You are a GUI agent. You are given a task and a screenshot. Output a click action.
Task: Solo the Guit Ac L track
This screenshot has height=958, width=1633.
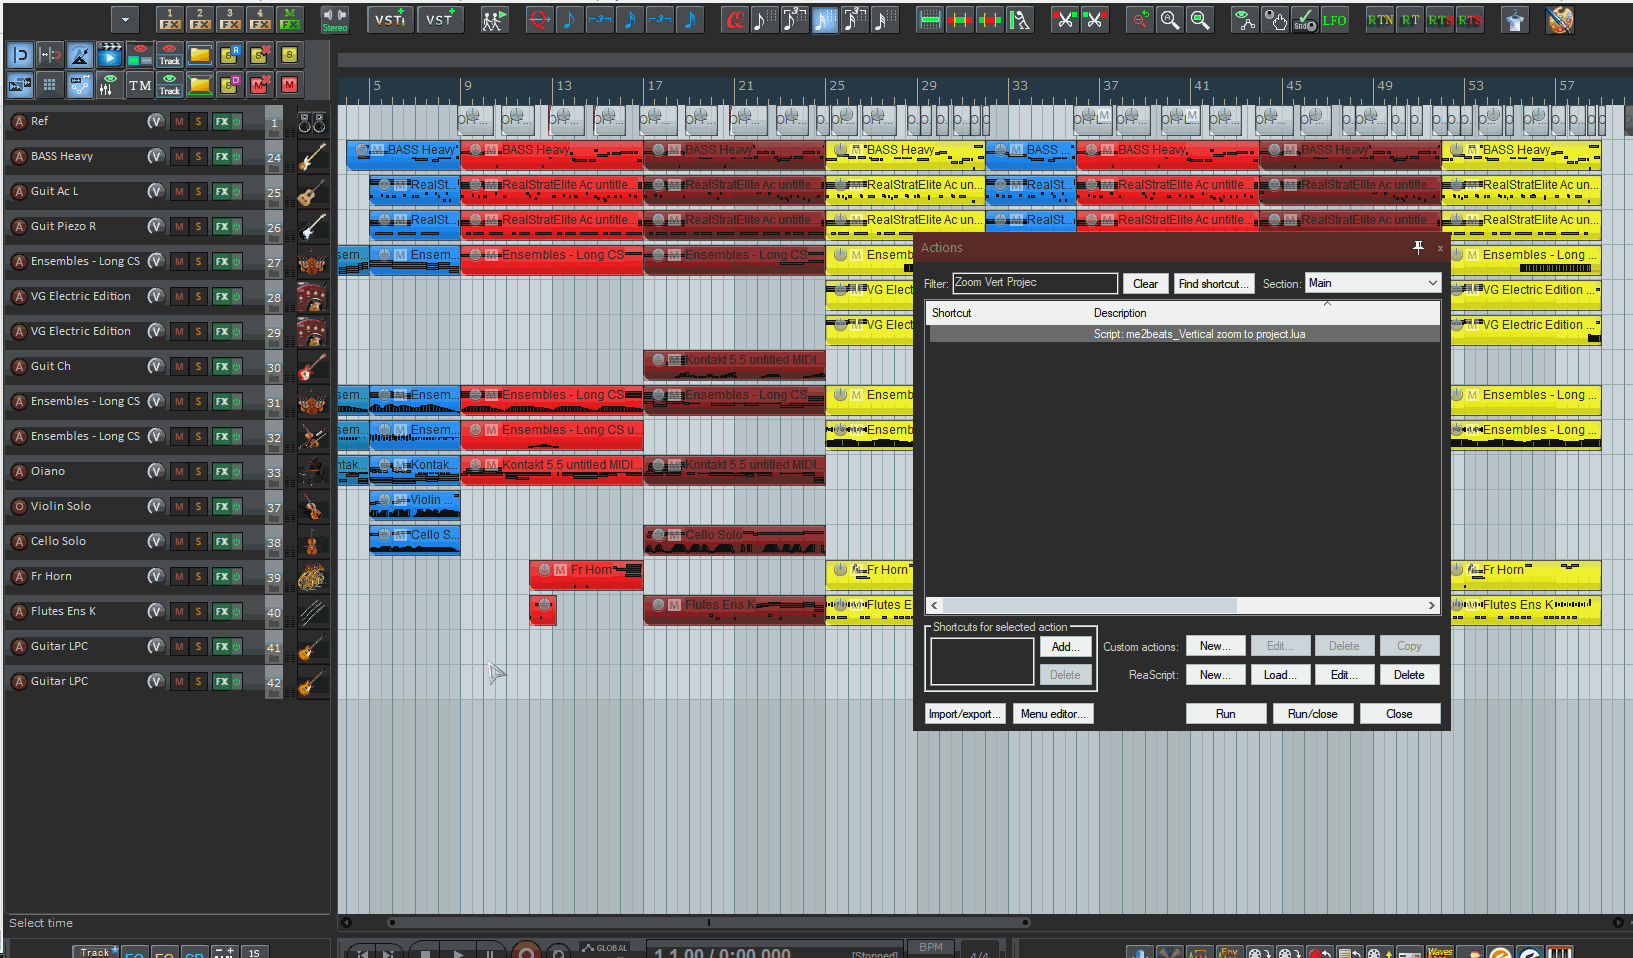[x=198, y=192]
